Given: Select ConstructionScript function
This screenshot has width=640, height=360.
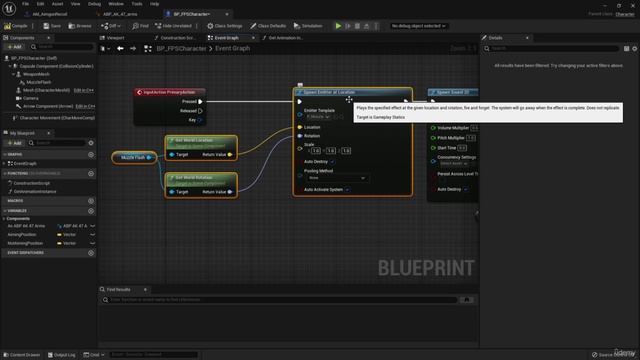Looking at the screenshot, I should click(31, 183).
